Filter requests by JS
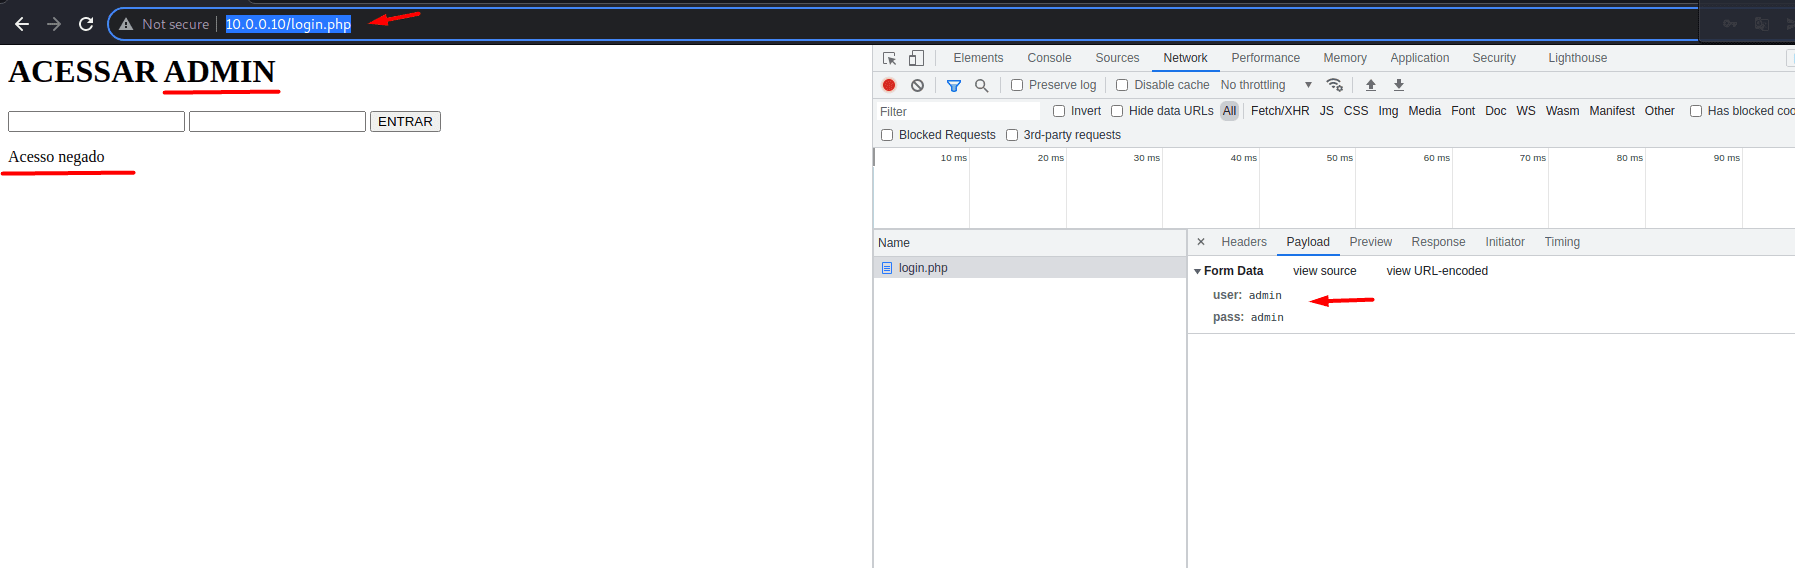 click(x=1326, y=111)
